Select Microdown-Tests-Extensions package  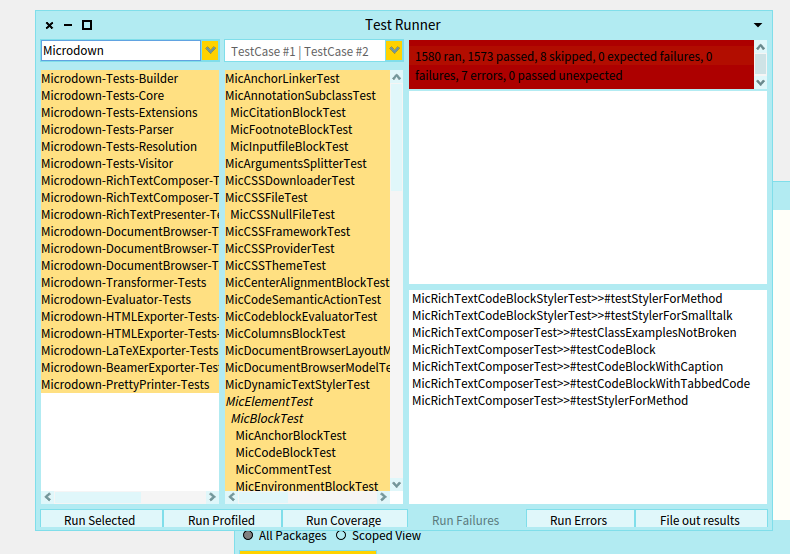click(130, 113)
